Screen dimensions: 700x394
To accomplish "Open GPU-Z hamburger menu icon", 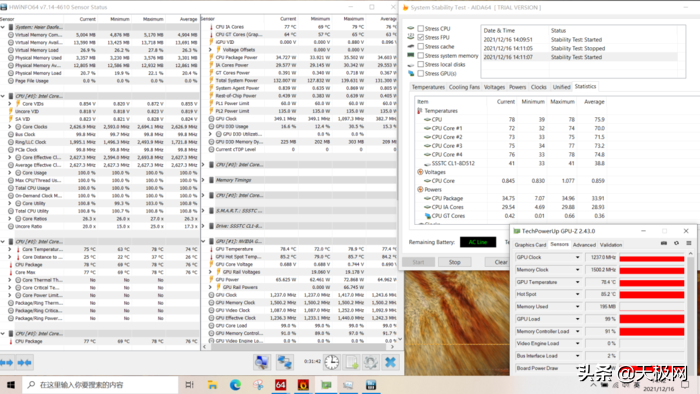I will tap(689, 243).
